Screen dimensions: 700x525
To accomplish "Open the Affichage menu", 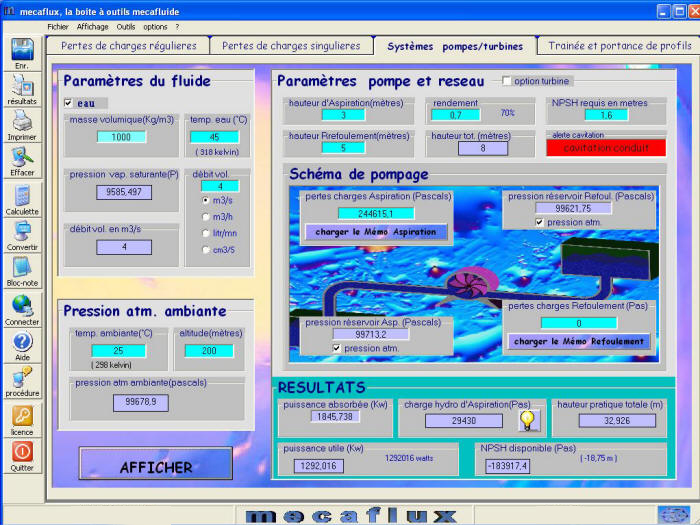I will [92, 27].
